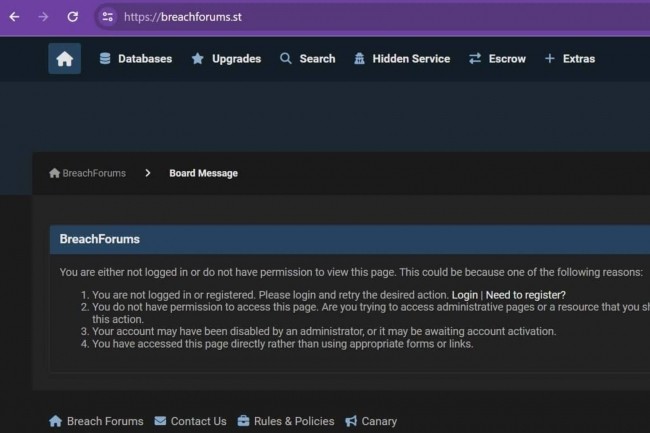Click the Search magnifier icon

coord(286,59)
